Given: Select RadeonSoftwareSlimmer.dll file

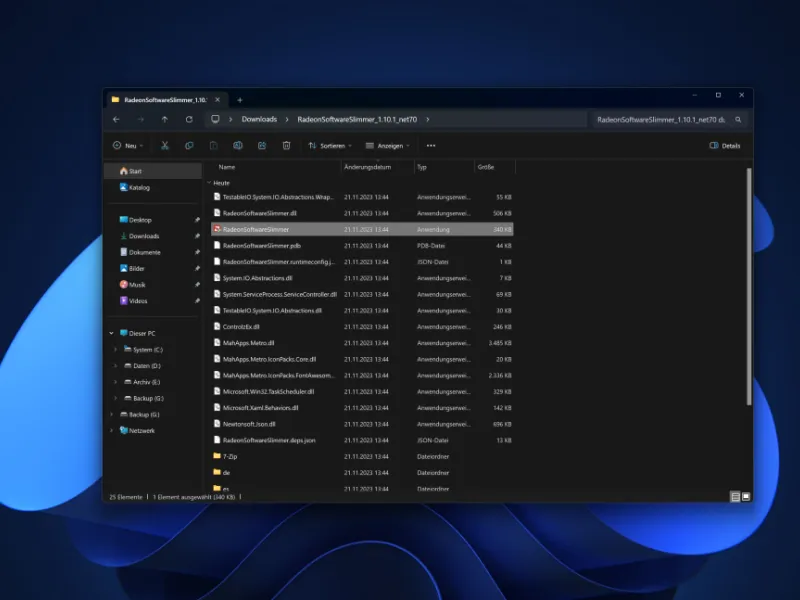Looking at the screenshot, I should coord(362,213).
